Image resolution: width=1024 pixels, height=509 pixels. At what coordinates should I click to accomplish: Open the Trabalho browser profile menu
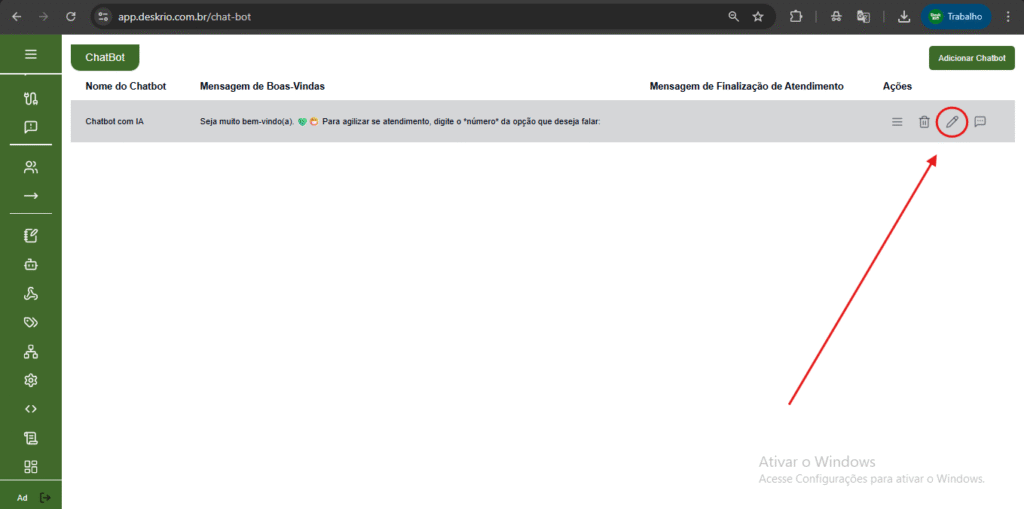click(x=956, y=16)
